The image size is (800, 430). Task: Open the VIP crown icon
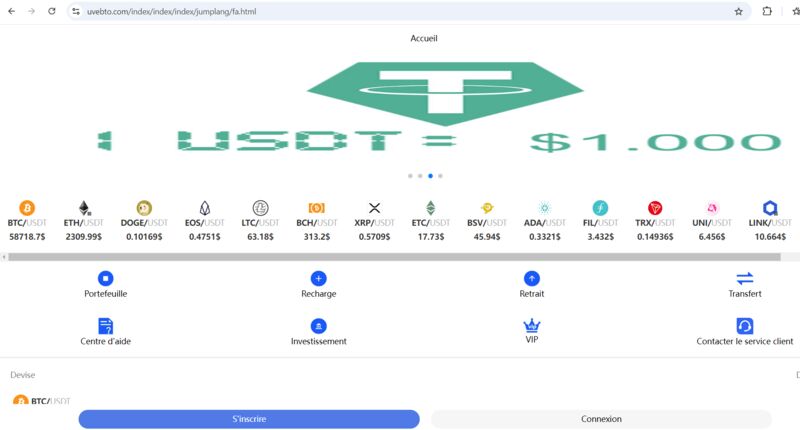click(532, 325)
